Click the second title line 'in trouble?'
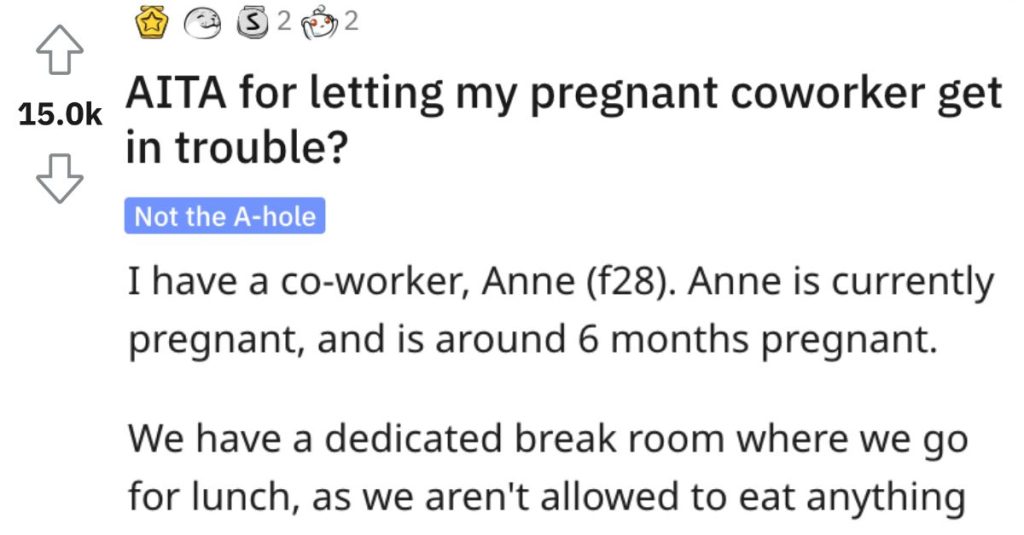Screen dimensions: 1024x535 point(236,146)
